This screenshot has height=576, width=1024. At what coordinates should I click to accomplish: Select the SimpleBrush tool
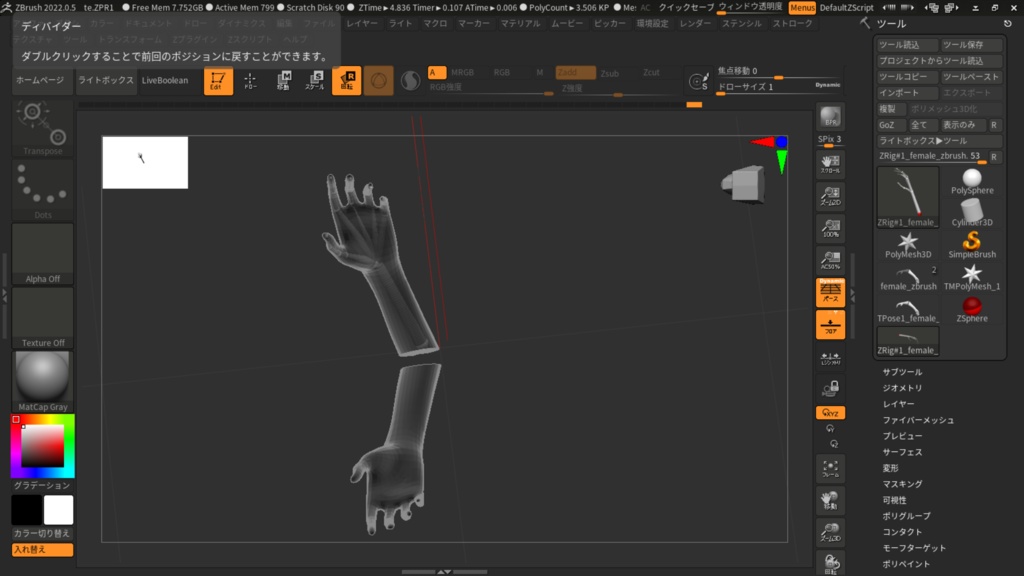pyautogui.click(x=972, y=246)
